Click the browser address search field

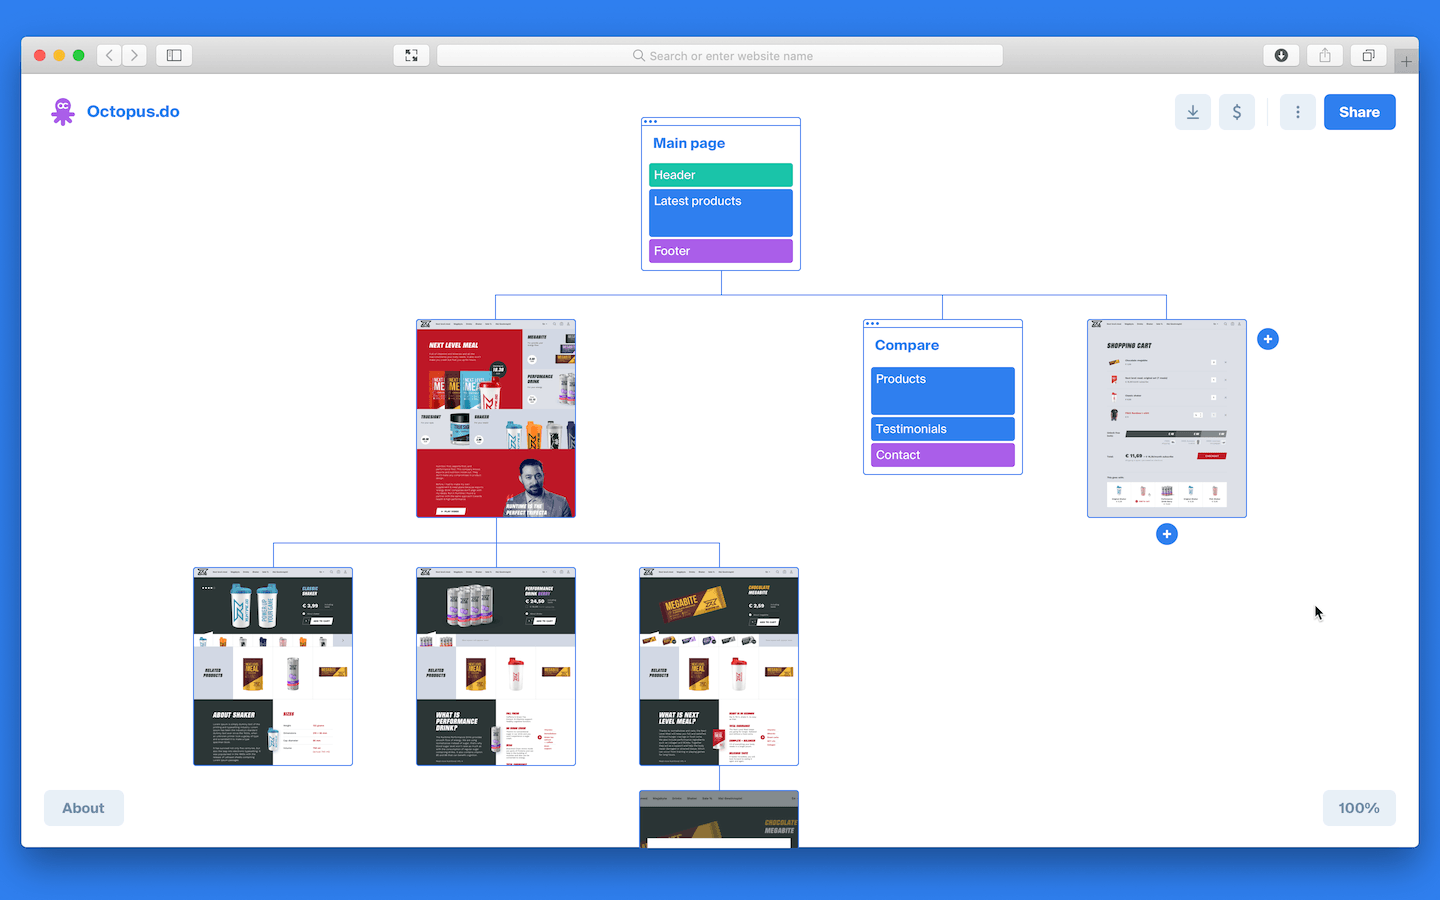click(x=720, y=56)
